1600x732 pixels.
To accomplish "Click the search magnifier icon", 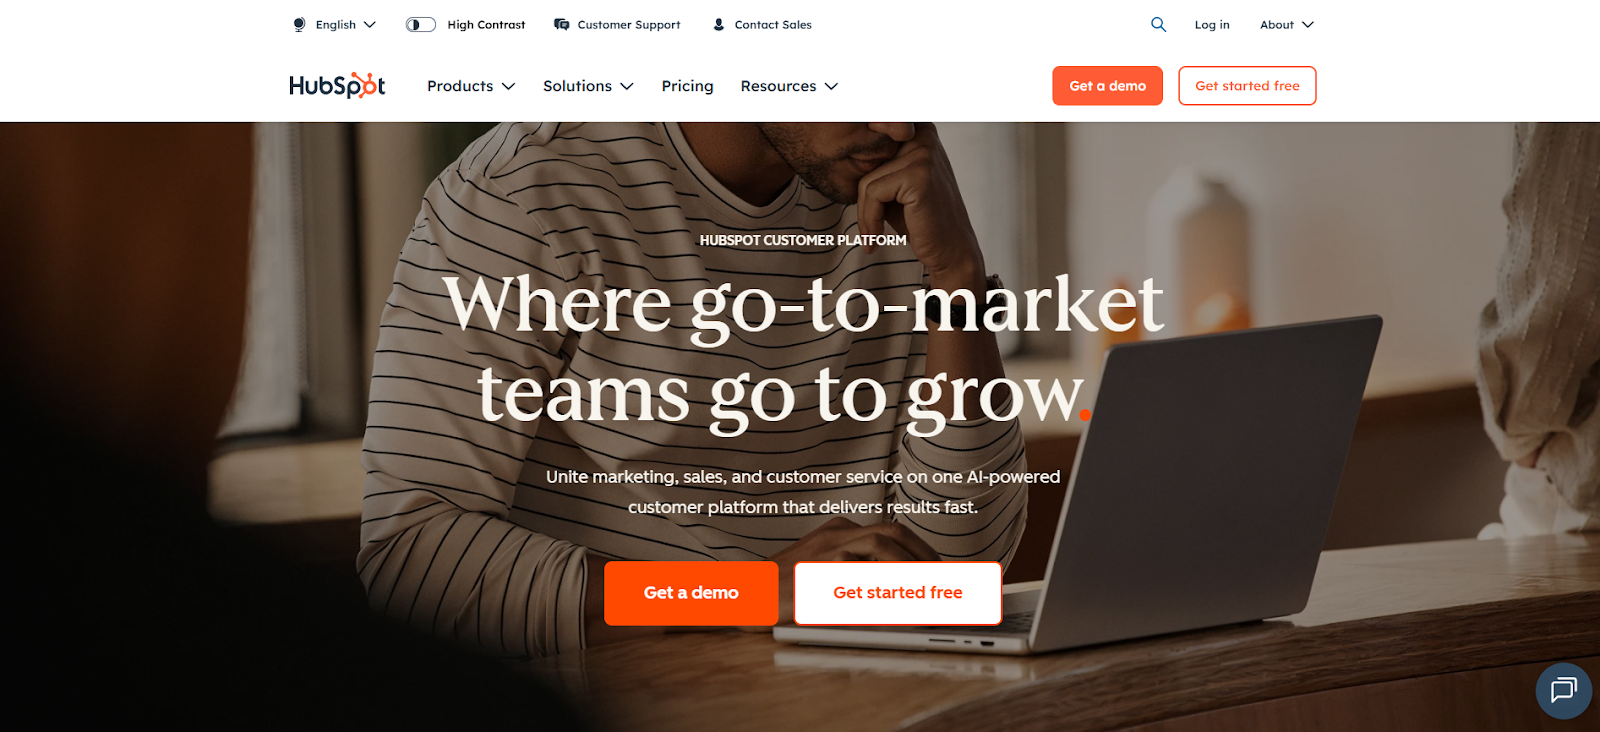I will 1158,24.
